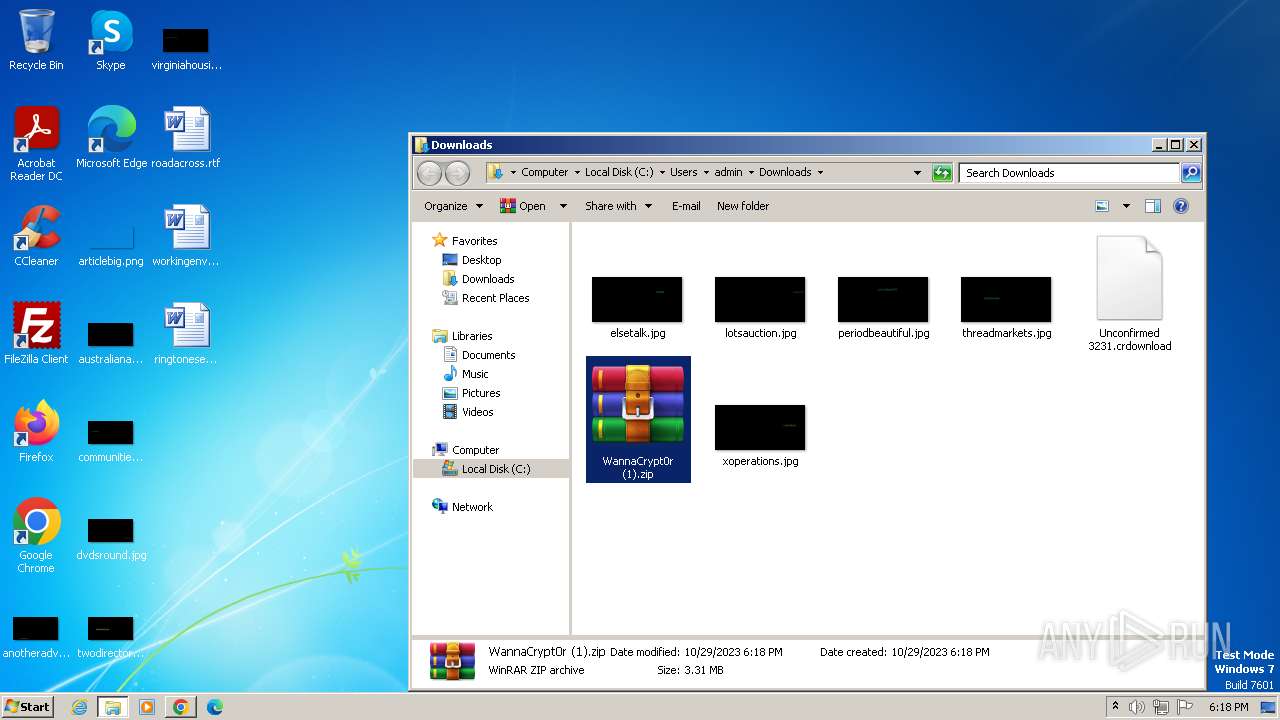Launch Firefox from the desktop

click(x=36, y=431)
